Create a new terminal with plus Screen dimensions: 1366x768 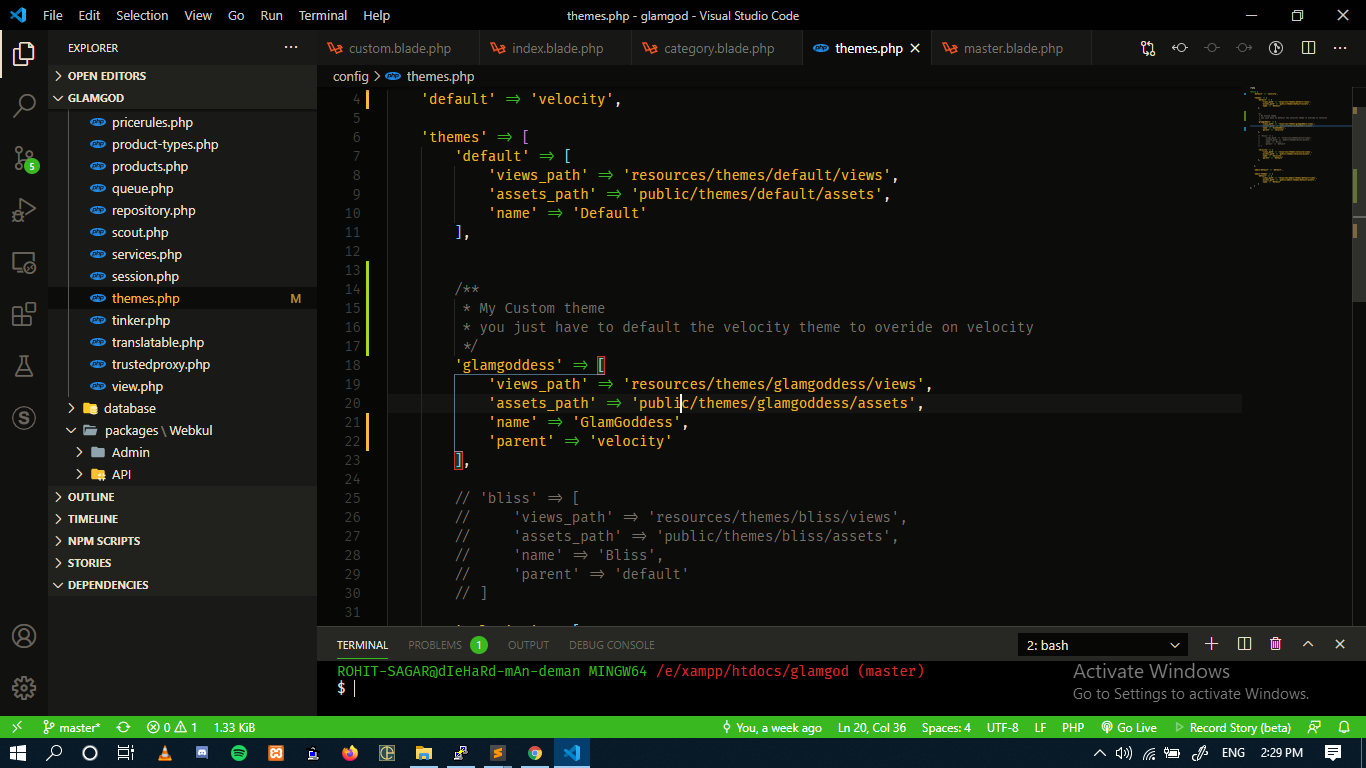click(1212, 645)
